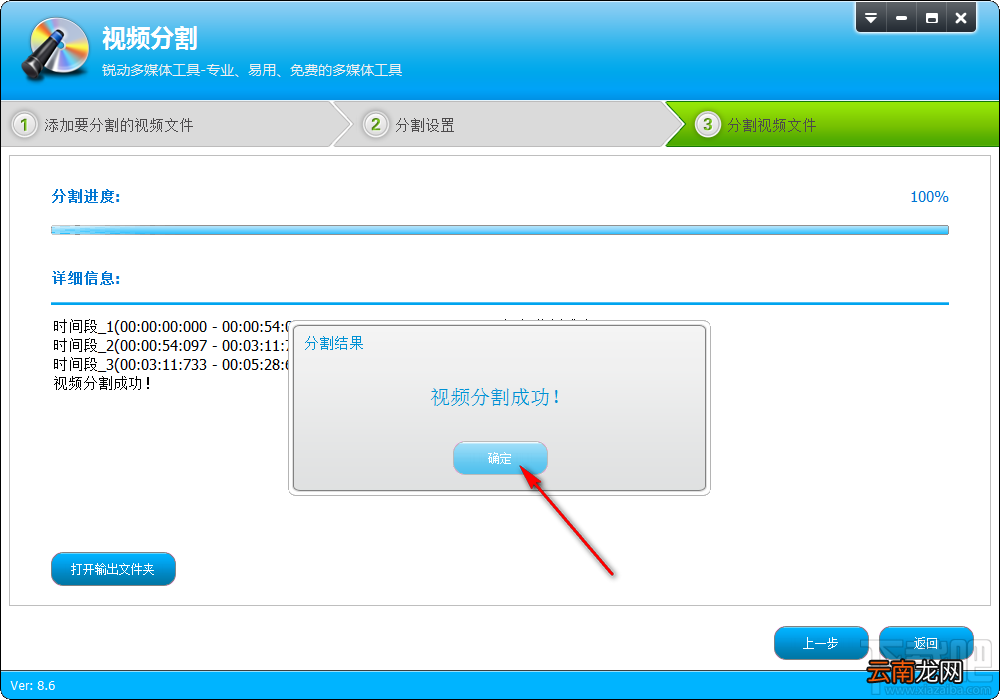The height and width of the screenshot is (700, 1000).
Task: Click the dialog message 视频分割成功！
Action: (x=496, y=397)
